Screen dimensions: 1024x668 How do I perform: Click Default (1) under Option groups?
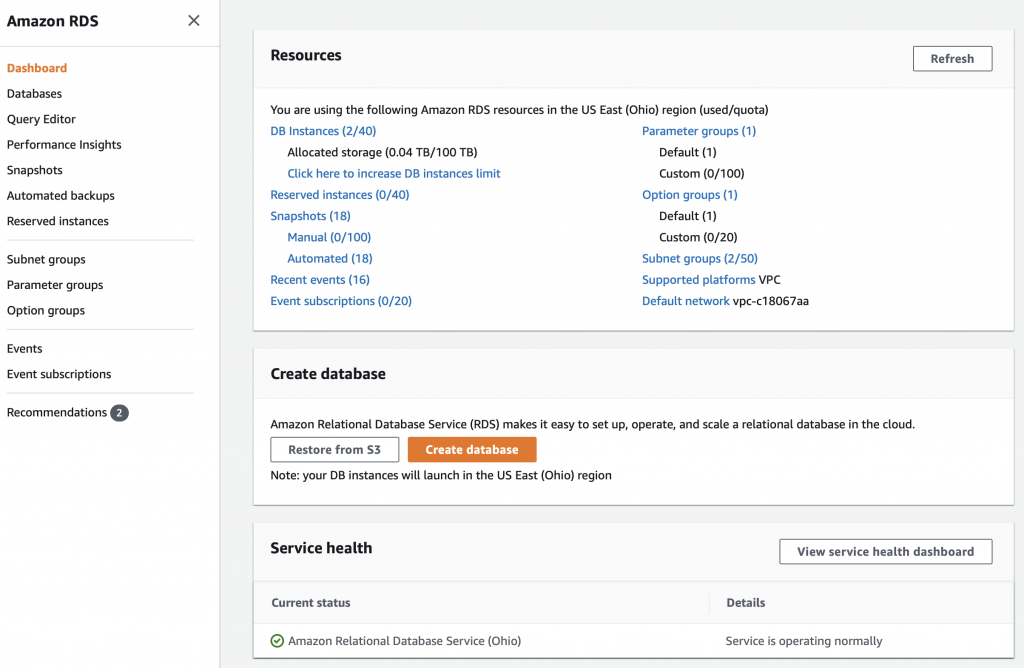[x=688, y=215]
